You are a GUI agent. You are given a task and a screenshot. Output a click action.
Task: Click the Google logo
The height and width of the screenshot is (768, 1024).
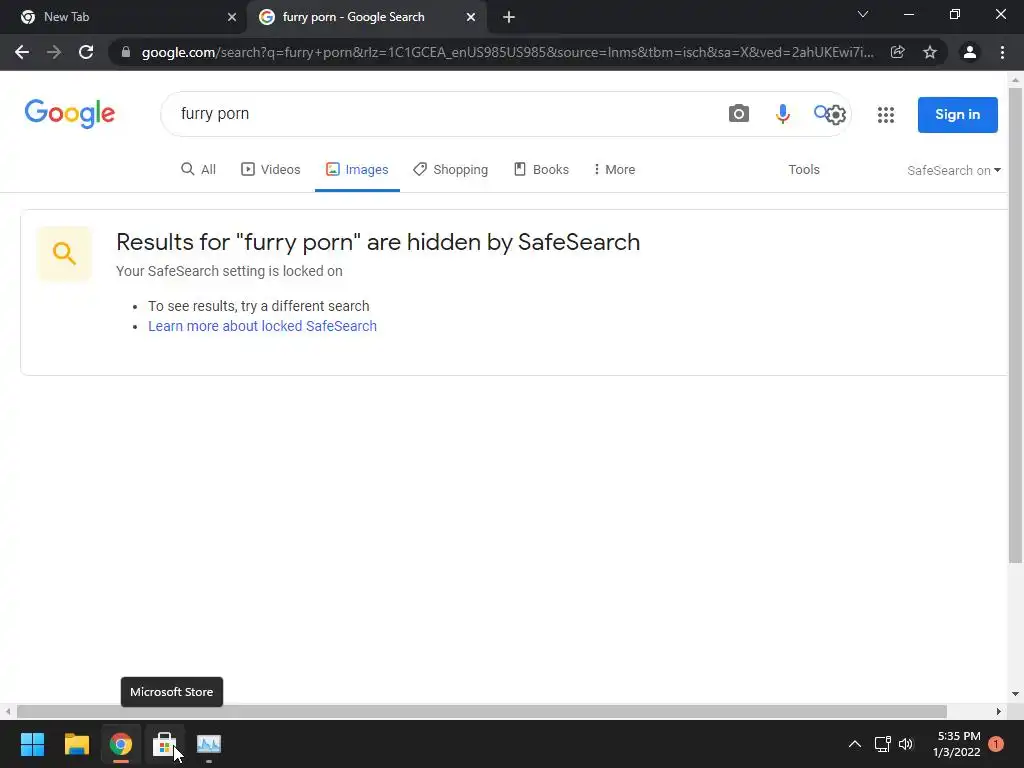tap(70, 114)
